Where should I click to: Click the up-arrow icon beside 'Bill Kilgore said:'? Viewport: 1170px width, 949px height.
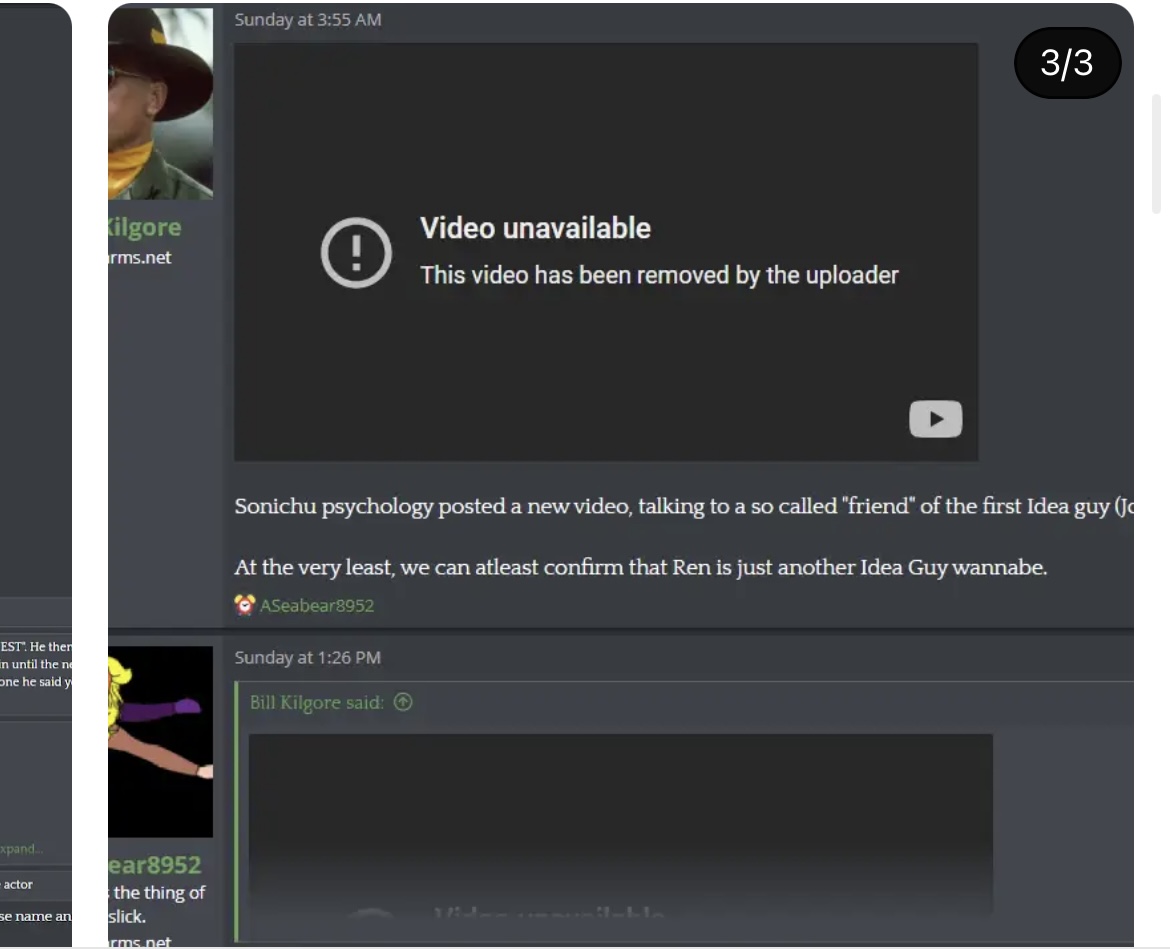(403, 702)
